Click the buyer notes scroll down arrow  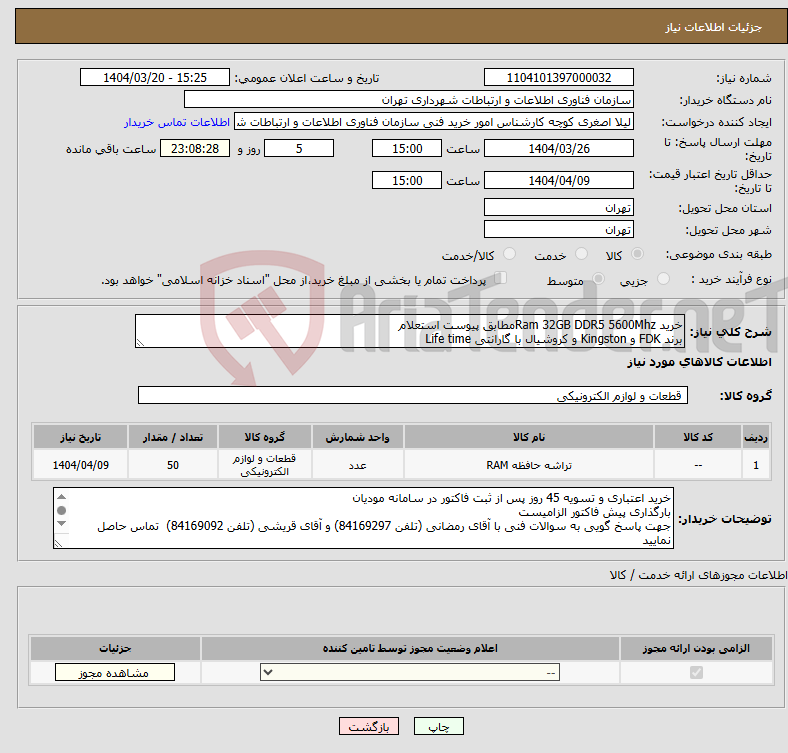(61, 524)
